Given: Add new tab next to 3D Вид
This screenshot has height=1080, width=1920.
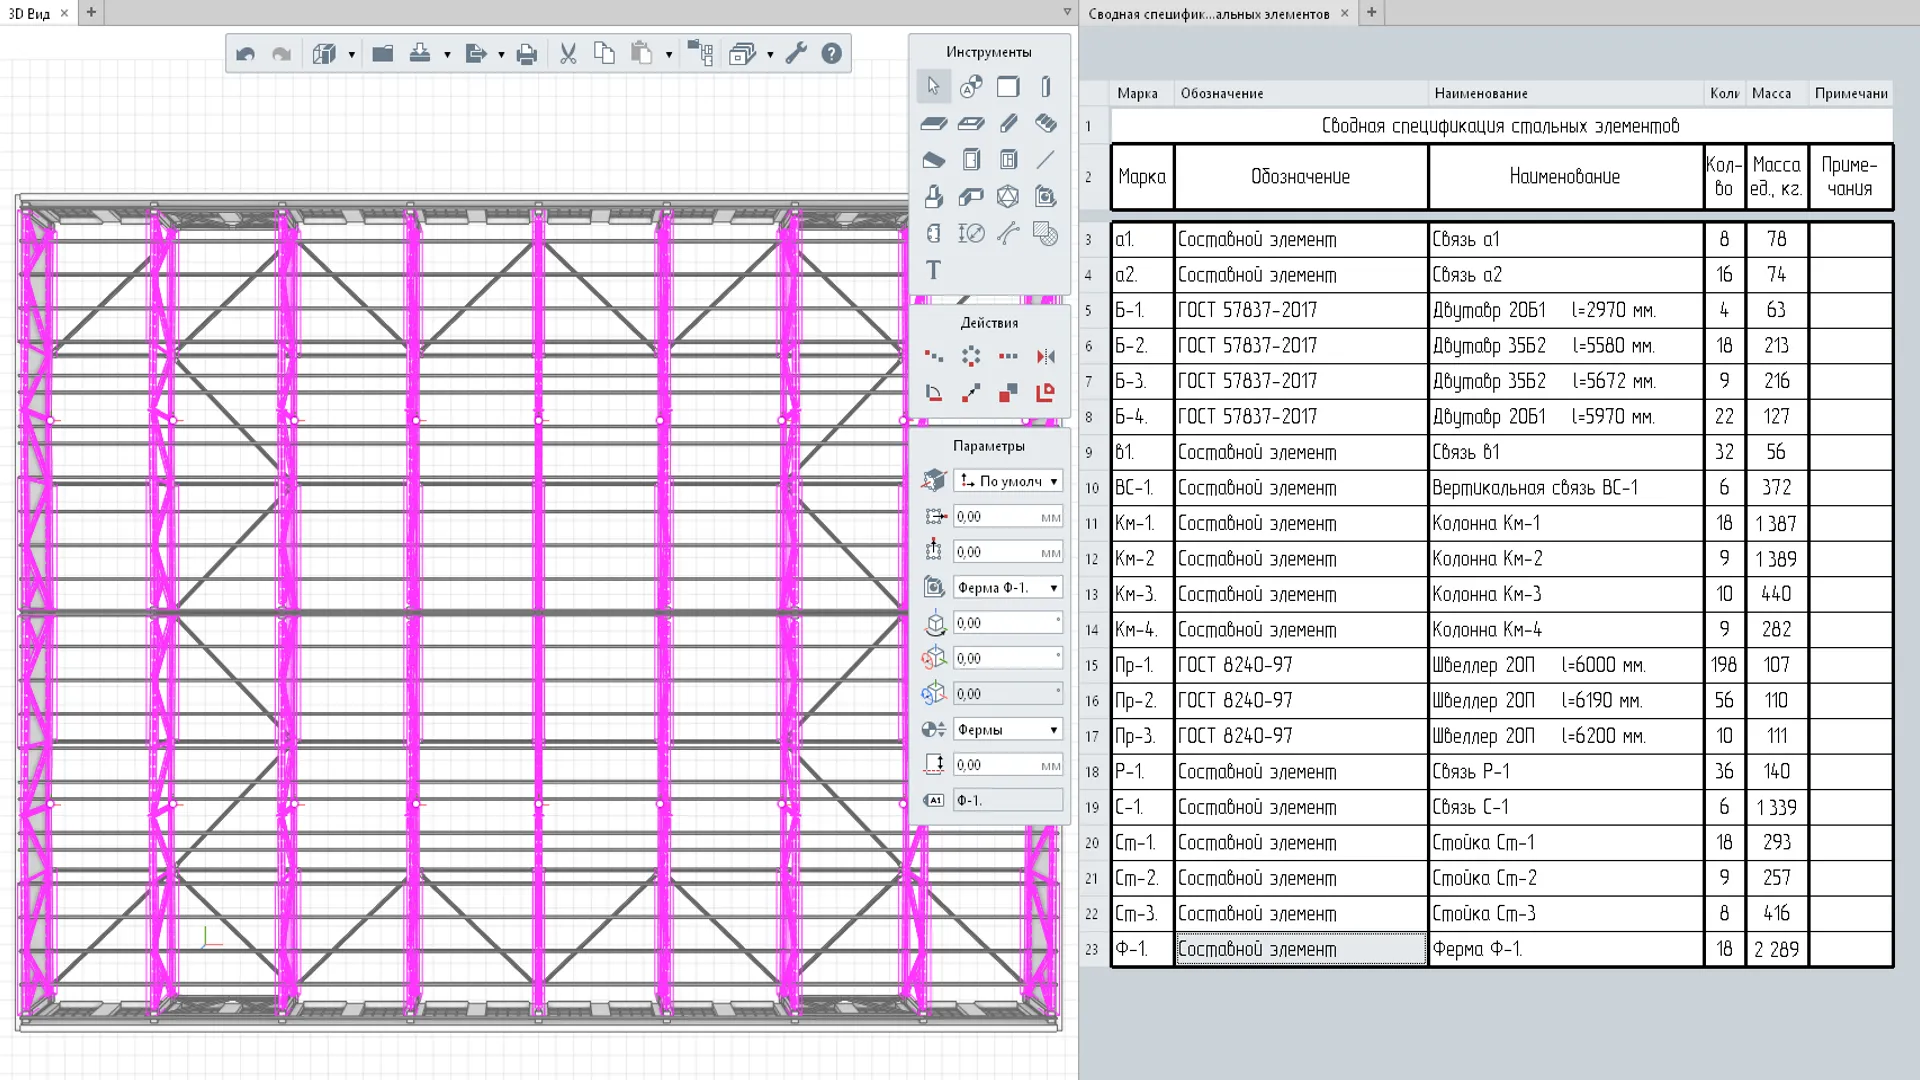Looking at the screenshot, I should click(91, 12).
